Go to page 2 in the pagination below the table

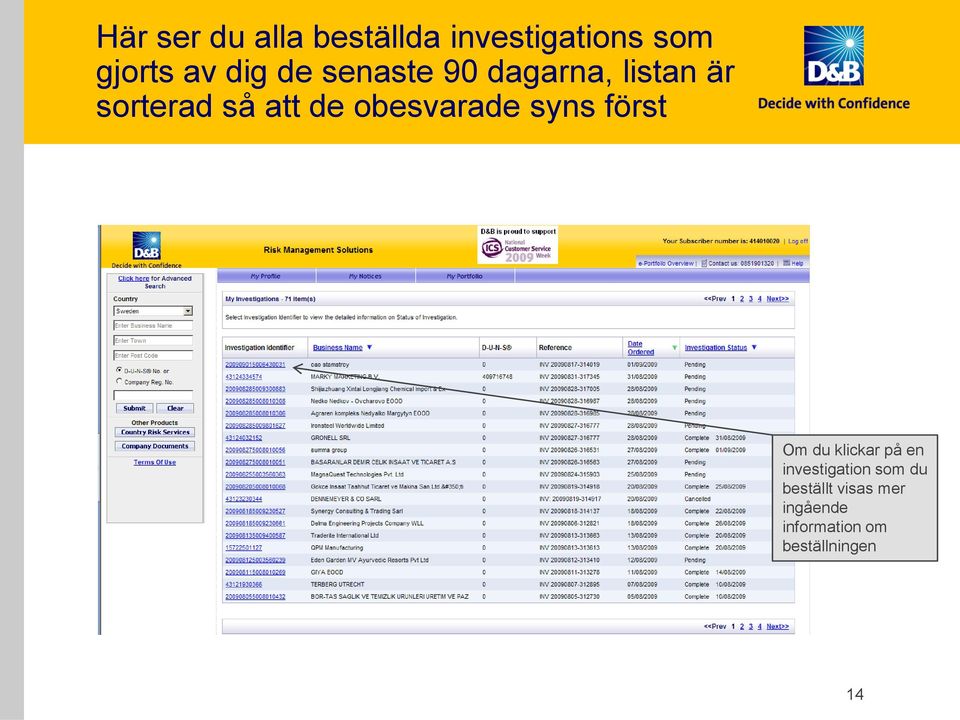[x=741, y=626]
